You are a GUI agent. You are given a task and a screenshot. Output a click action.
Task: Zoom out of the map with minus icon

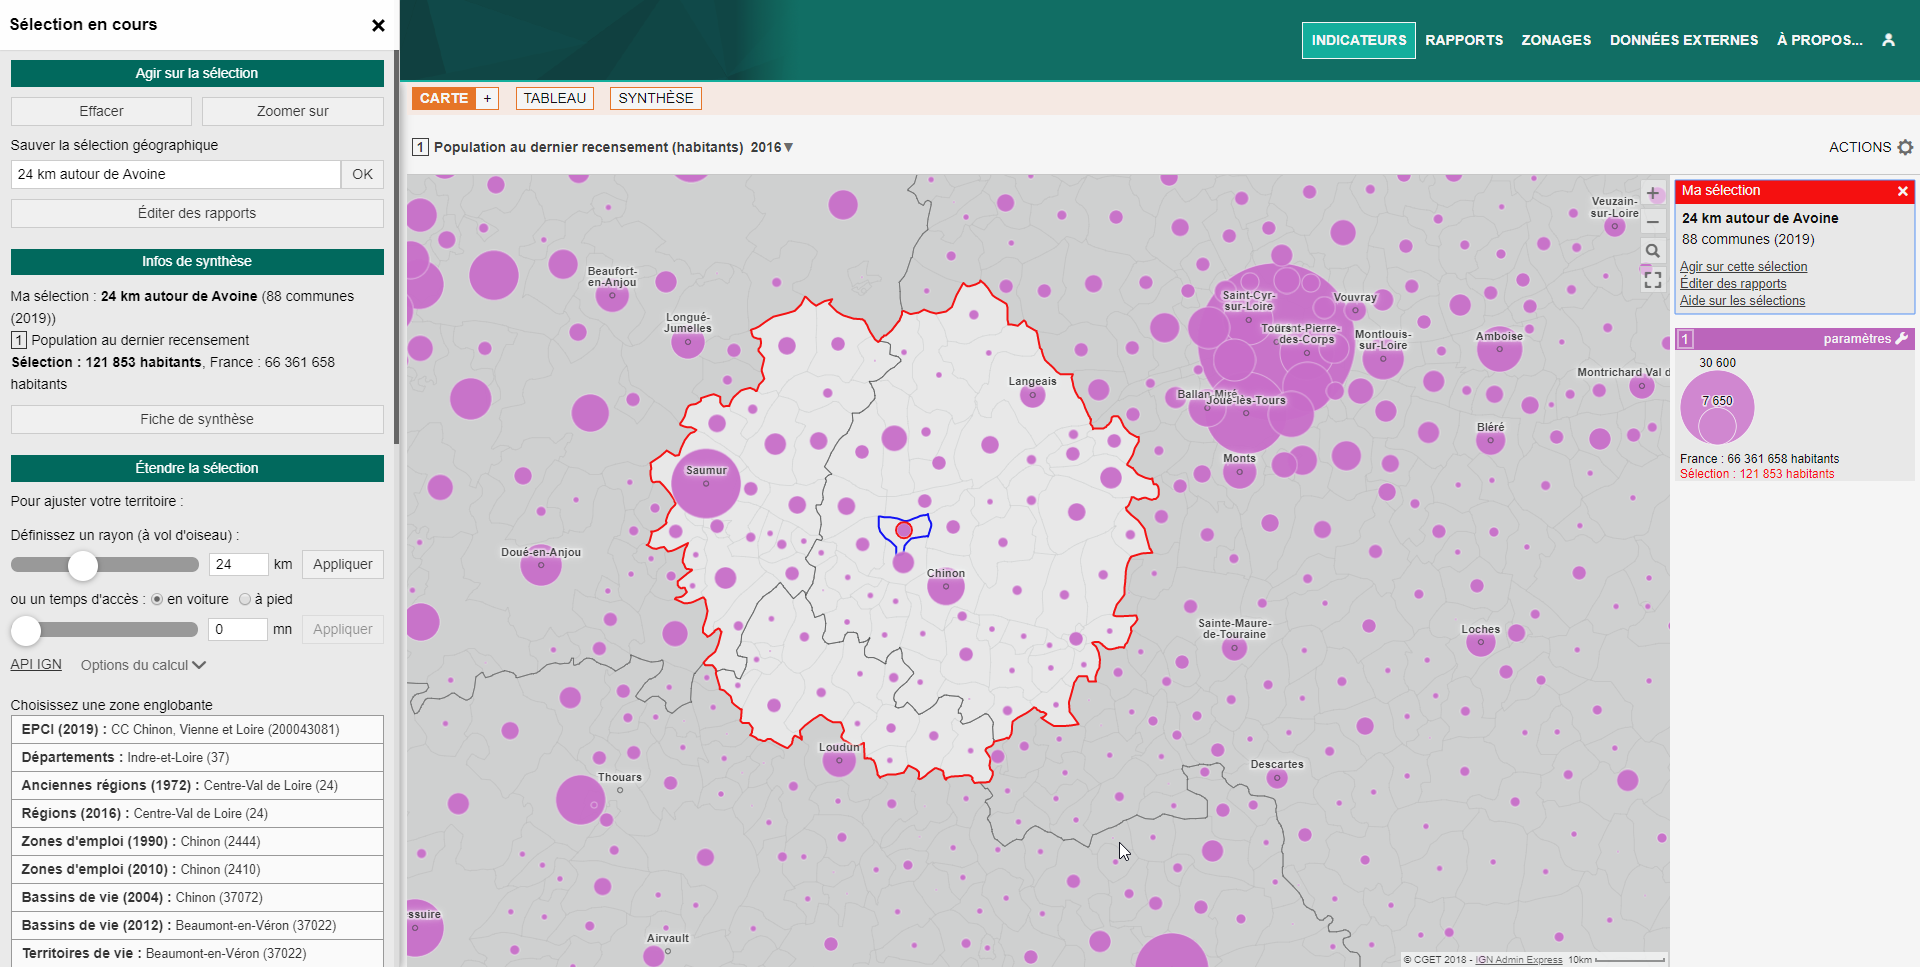(x=1652, y=222)
